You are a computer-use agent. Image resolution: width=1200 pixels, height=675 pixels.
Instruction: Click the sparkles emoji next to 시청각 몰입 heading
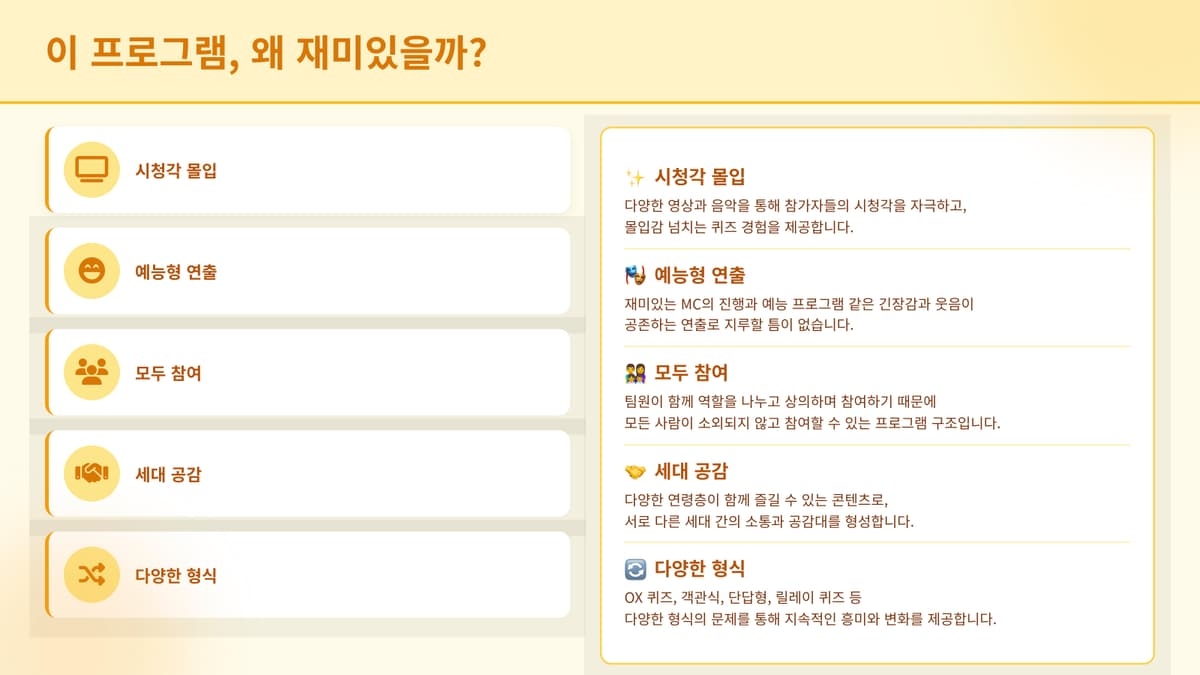[634, 179]
